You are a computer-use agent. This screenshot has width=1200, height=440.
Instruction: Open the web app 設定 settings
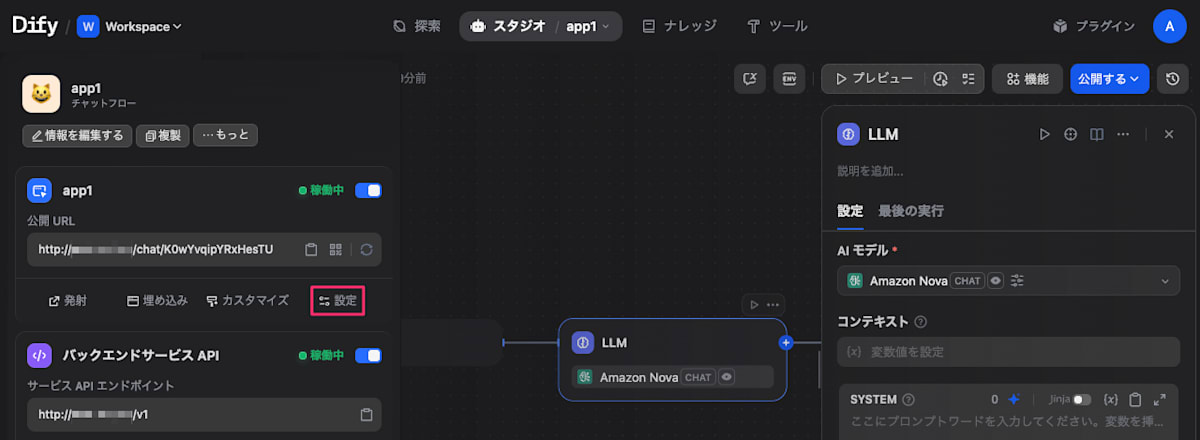(x=337, y=300)
